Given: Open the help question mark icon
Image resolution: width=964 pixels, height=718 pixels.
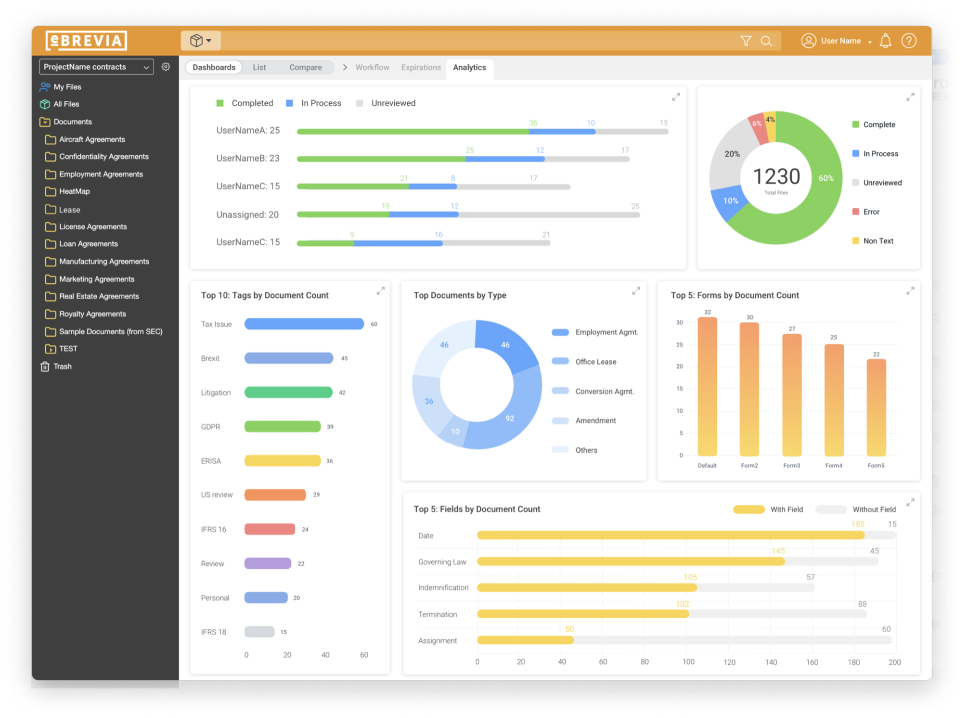Looking at the screenshot, I should [x=909, y=41].
